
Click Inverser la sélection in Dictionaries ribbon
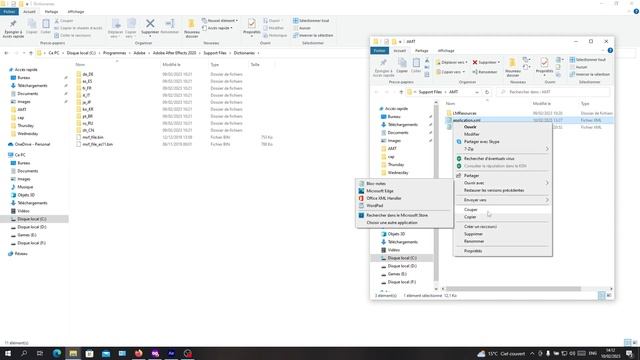pos(313,36)
